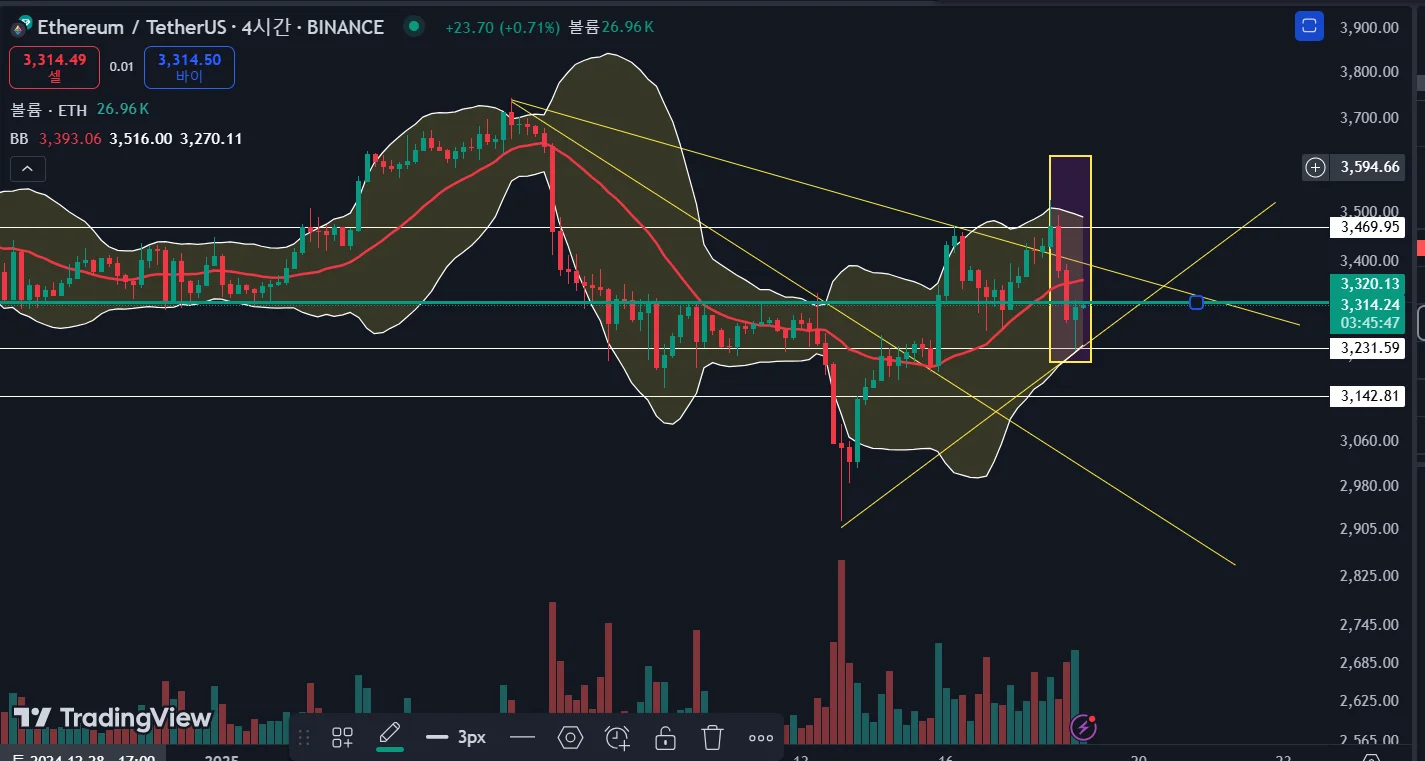Viewport: 1425px width, 761px height.
Task: Open drawing settings hexagon icon
Action: (x=570, y=738)
